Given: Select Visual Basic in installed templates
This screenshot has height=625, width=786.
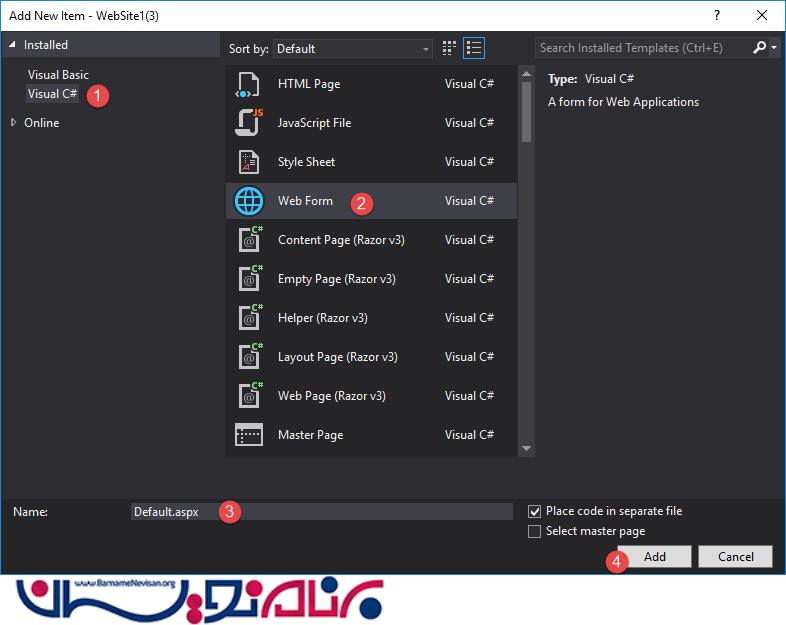Looking at the screenshot, I should click(x=58, y=75).
